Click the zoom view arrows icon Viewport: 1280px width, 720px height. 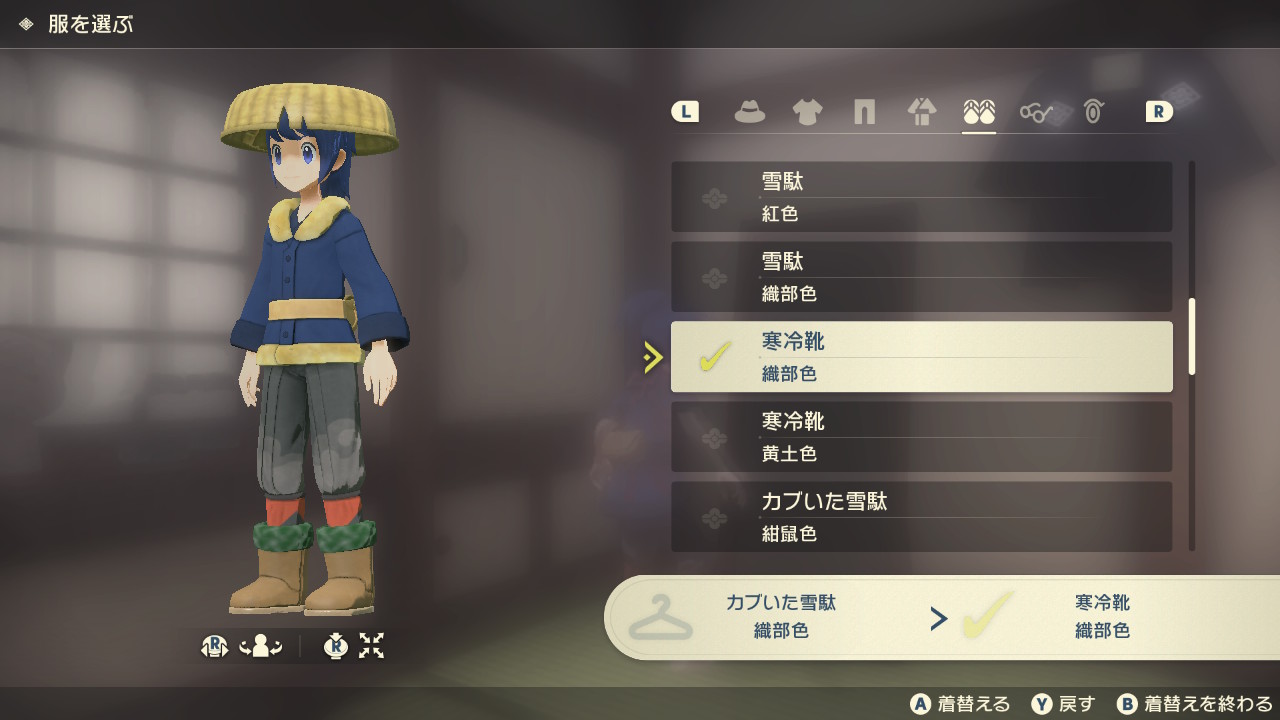pyautogui.click(x=371, y=647)
